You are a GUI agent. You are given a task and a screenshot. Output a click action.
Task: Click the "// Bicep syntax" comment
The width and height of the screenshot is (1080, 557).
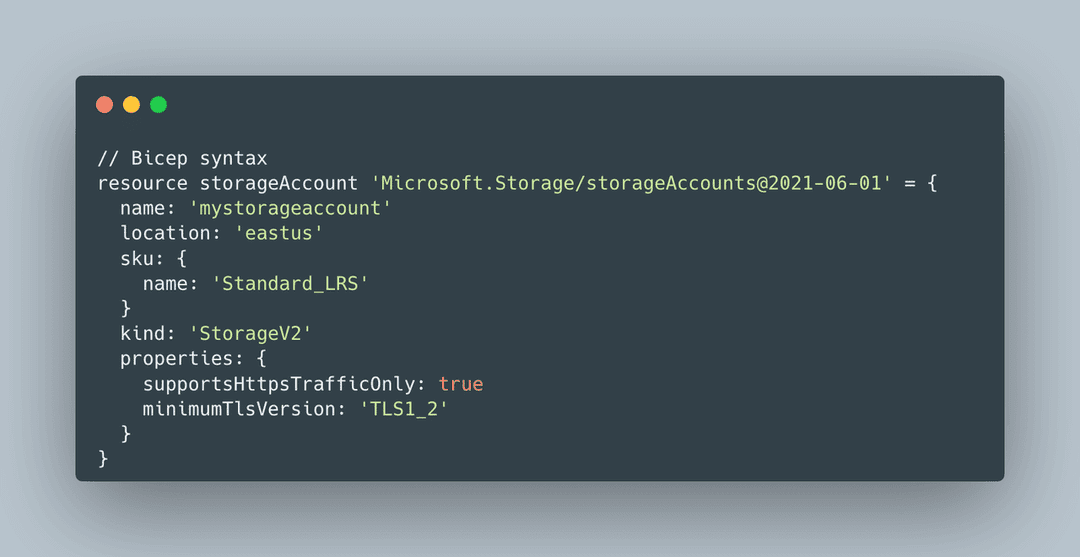pyautogui.click(x=182, y=159)
